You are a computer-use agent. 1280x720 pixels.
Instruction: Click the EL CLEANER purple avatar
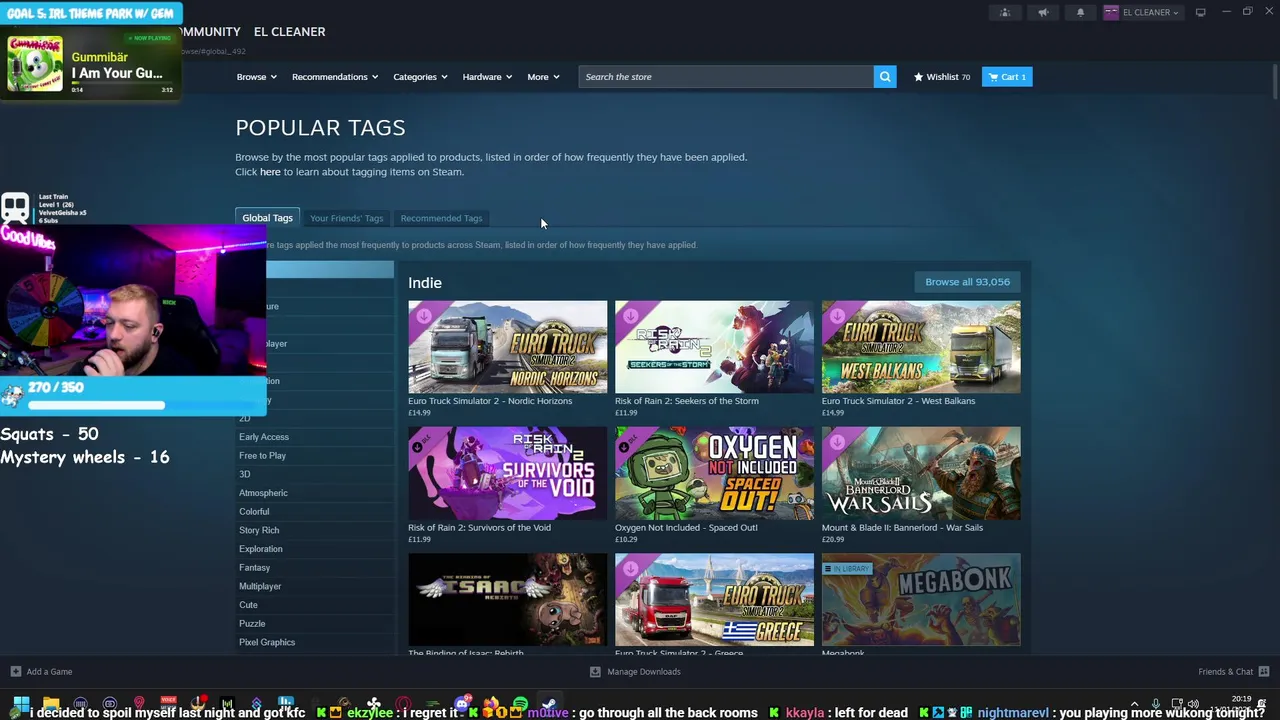pyautogui.click(x=1111, y=13)
